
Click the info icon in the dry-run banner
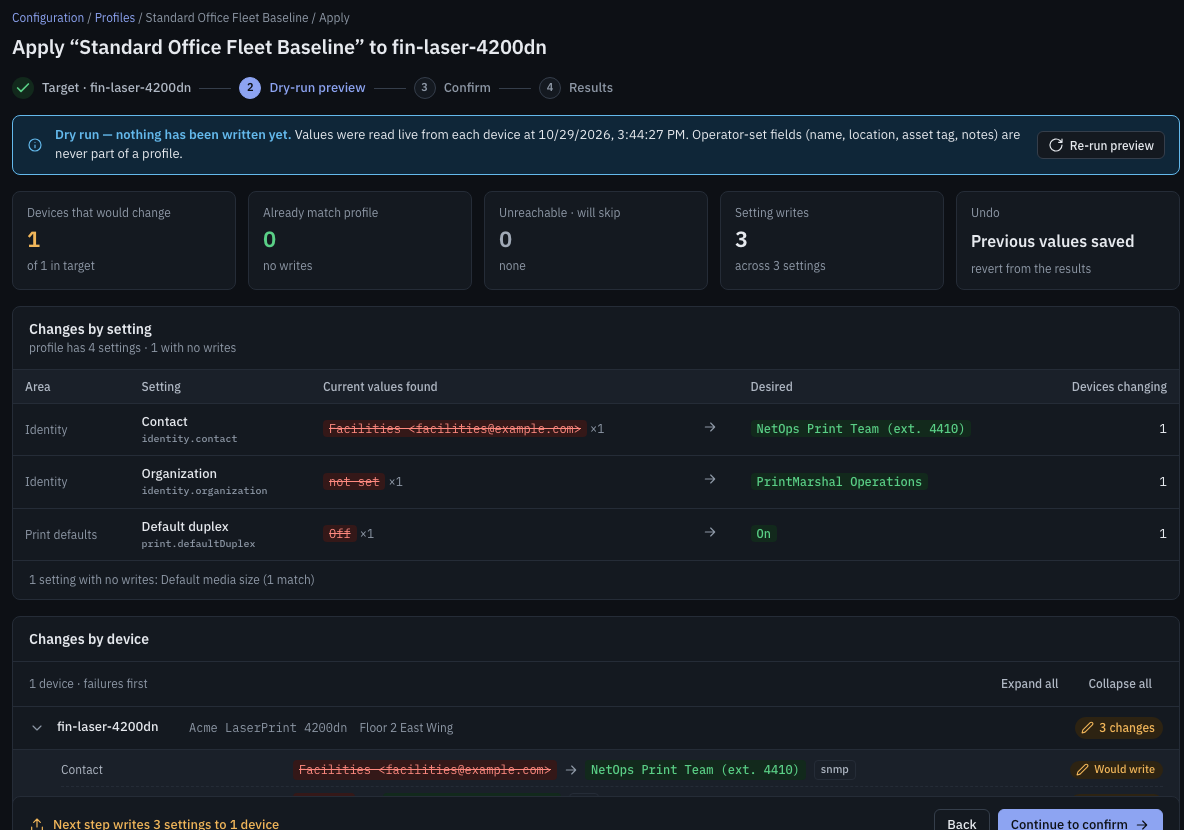coord(35,145)
